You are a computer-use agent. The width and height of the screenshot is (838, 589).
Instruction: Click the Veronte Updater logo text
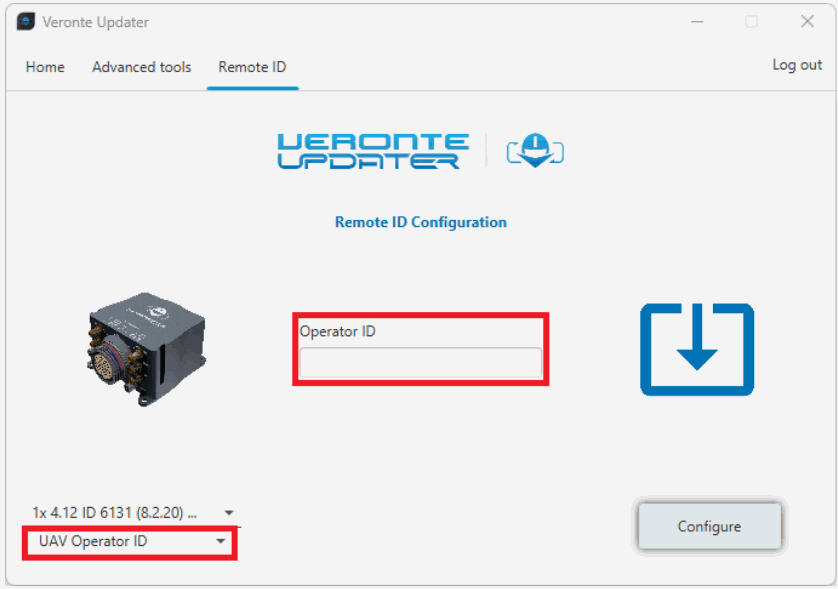pyautogui.click(x=372, y=151)
